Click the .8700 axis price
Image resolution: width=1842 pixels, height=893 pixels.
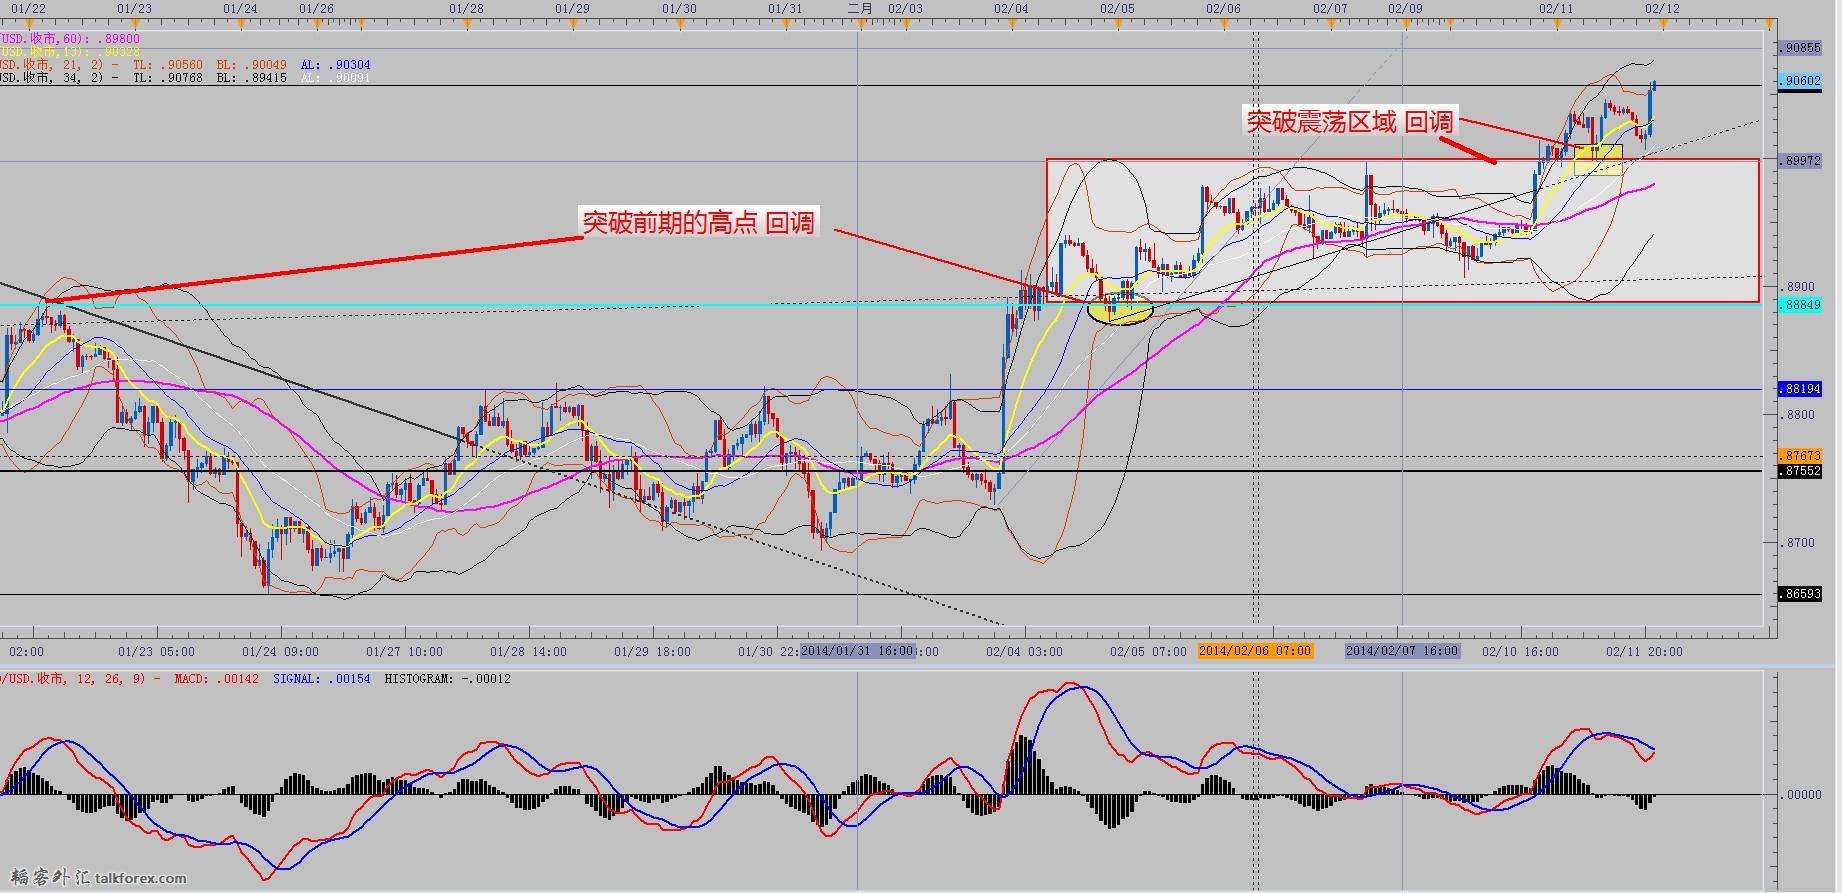click(1800, 543)
